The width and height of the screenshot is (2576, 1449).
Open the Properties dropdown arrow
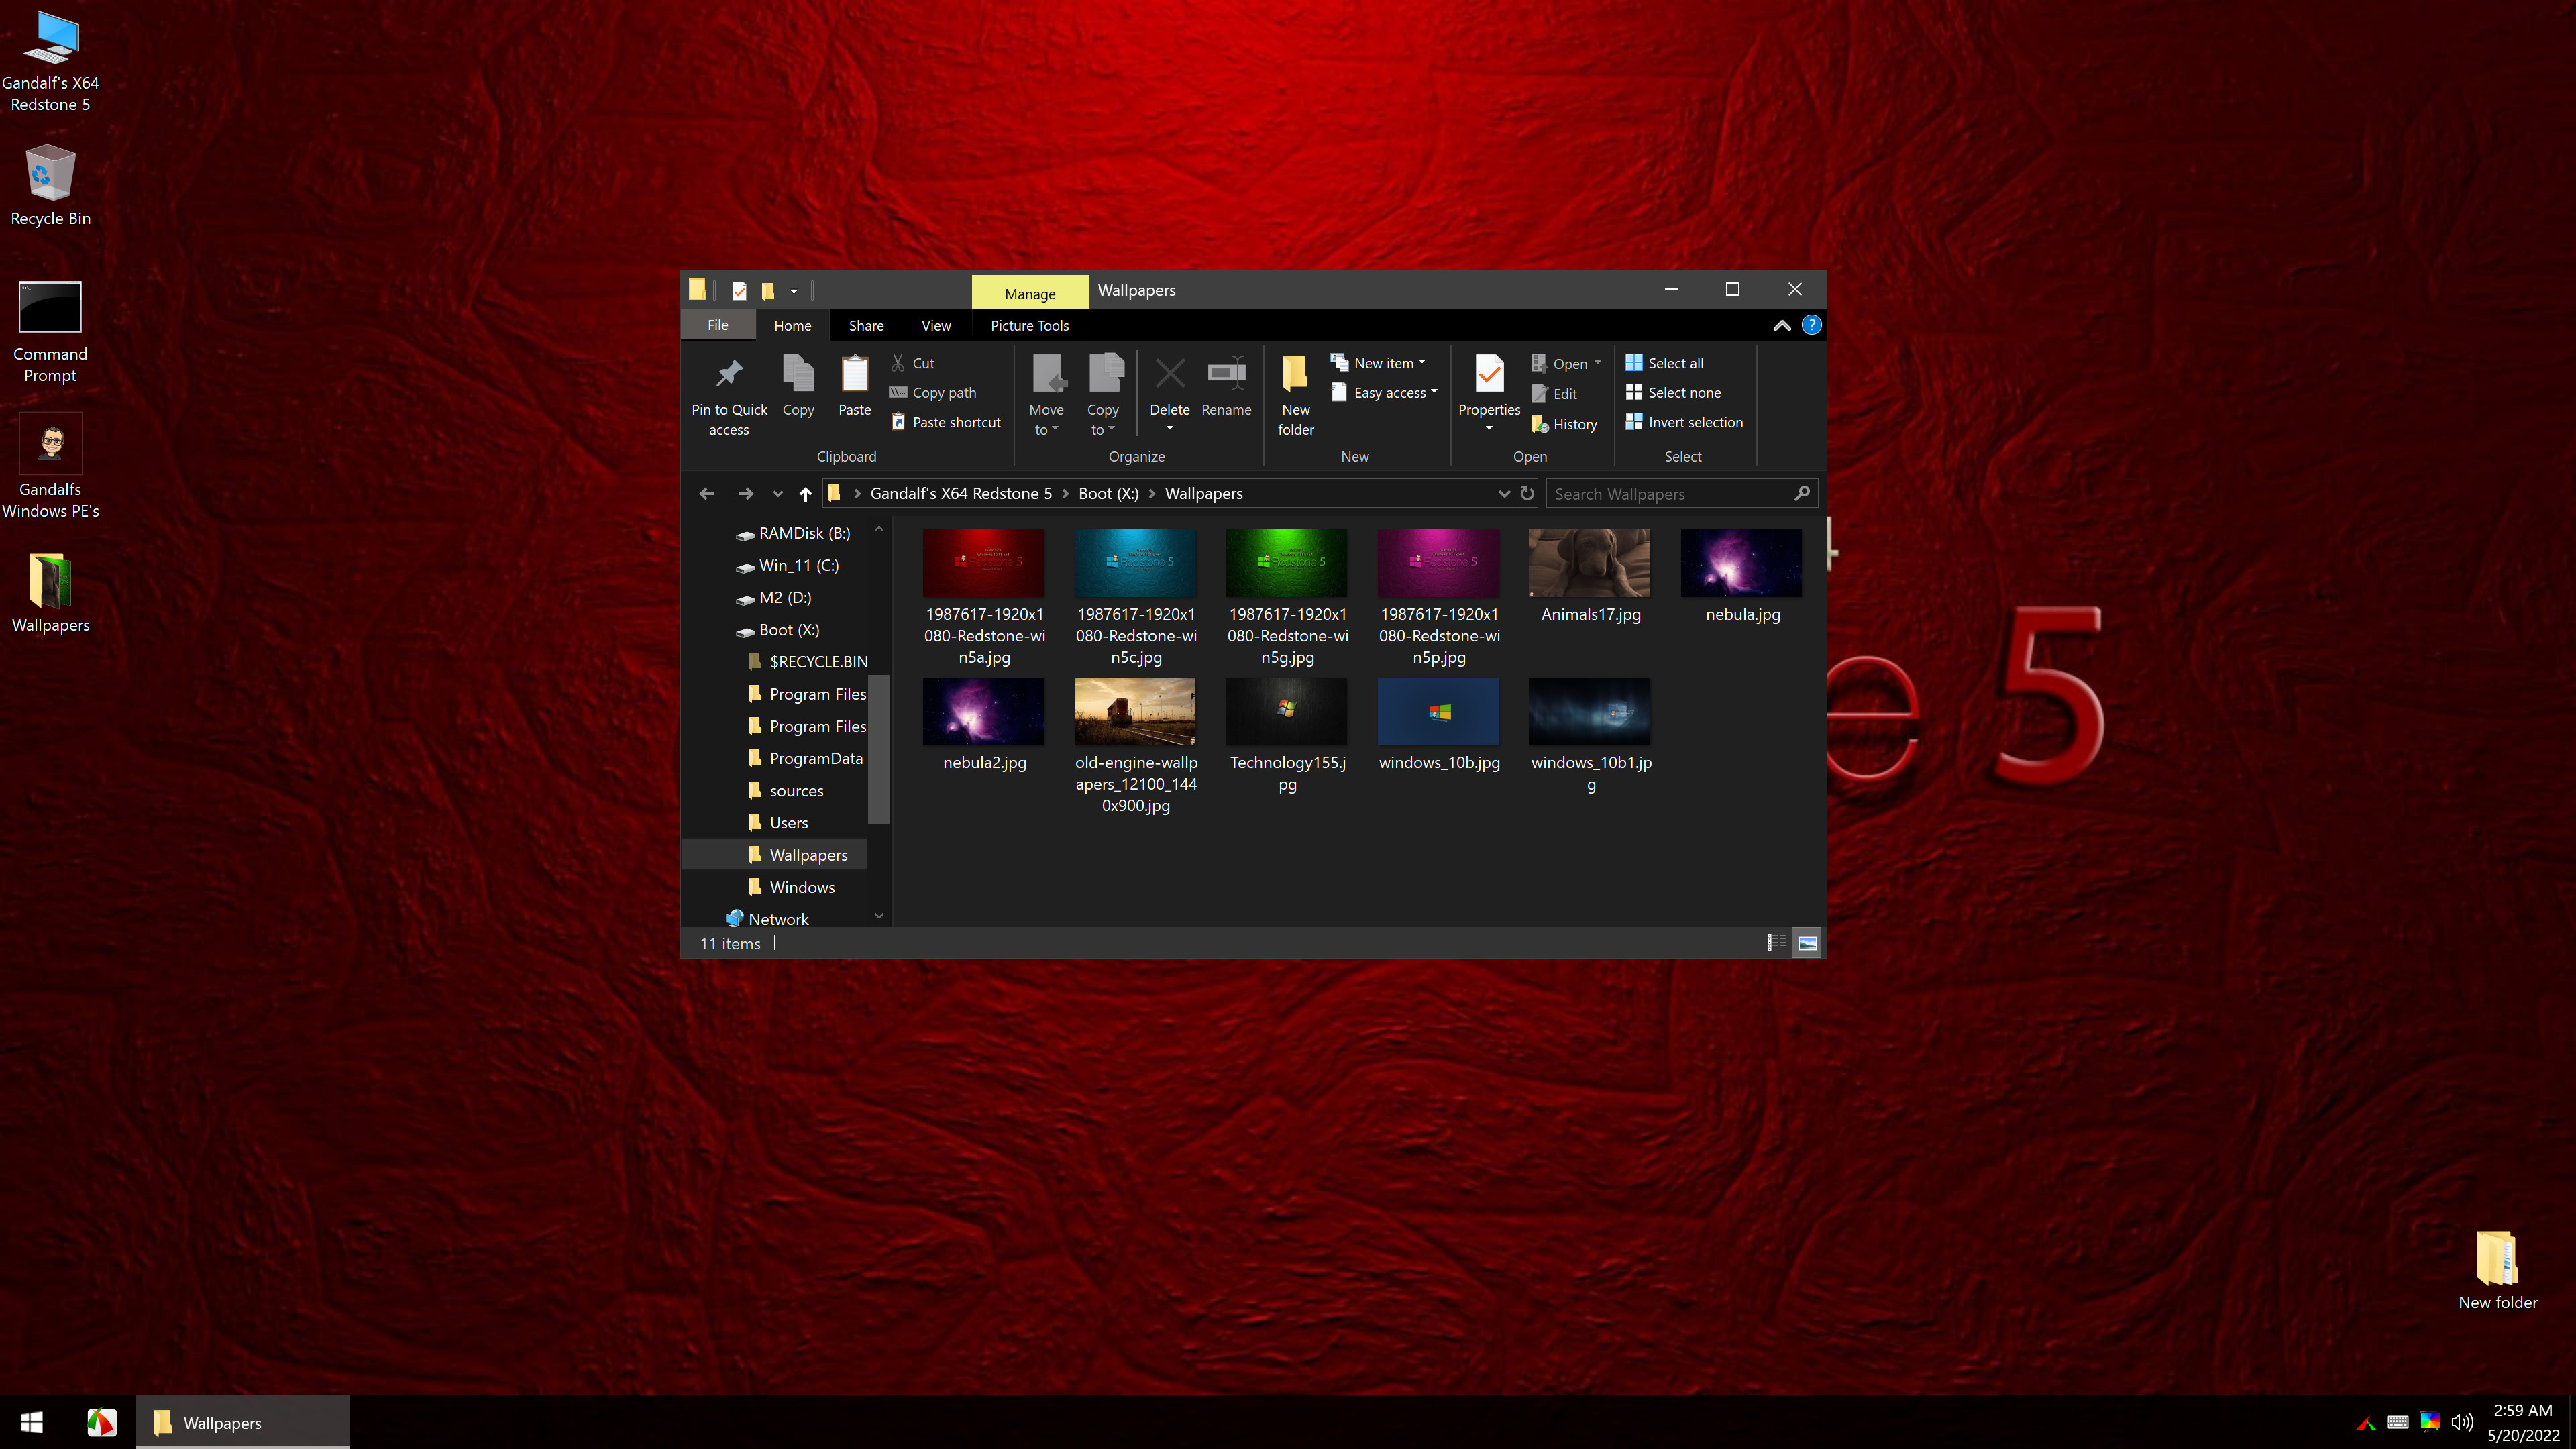1489,428
